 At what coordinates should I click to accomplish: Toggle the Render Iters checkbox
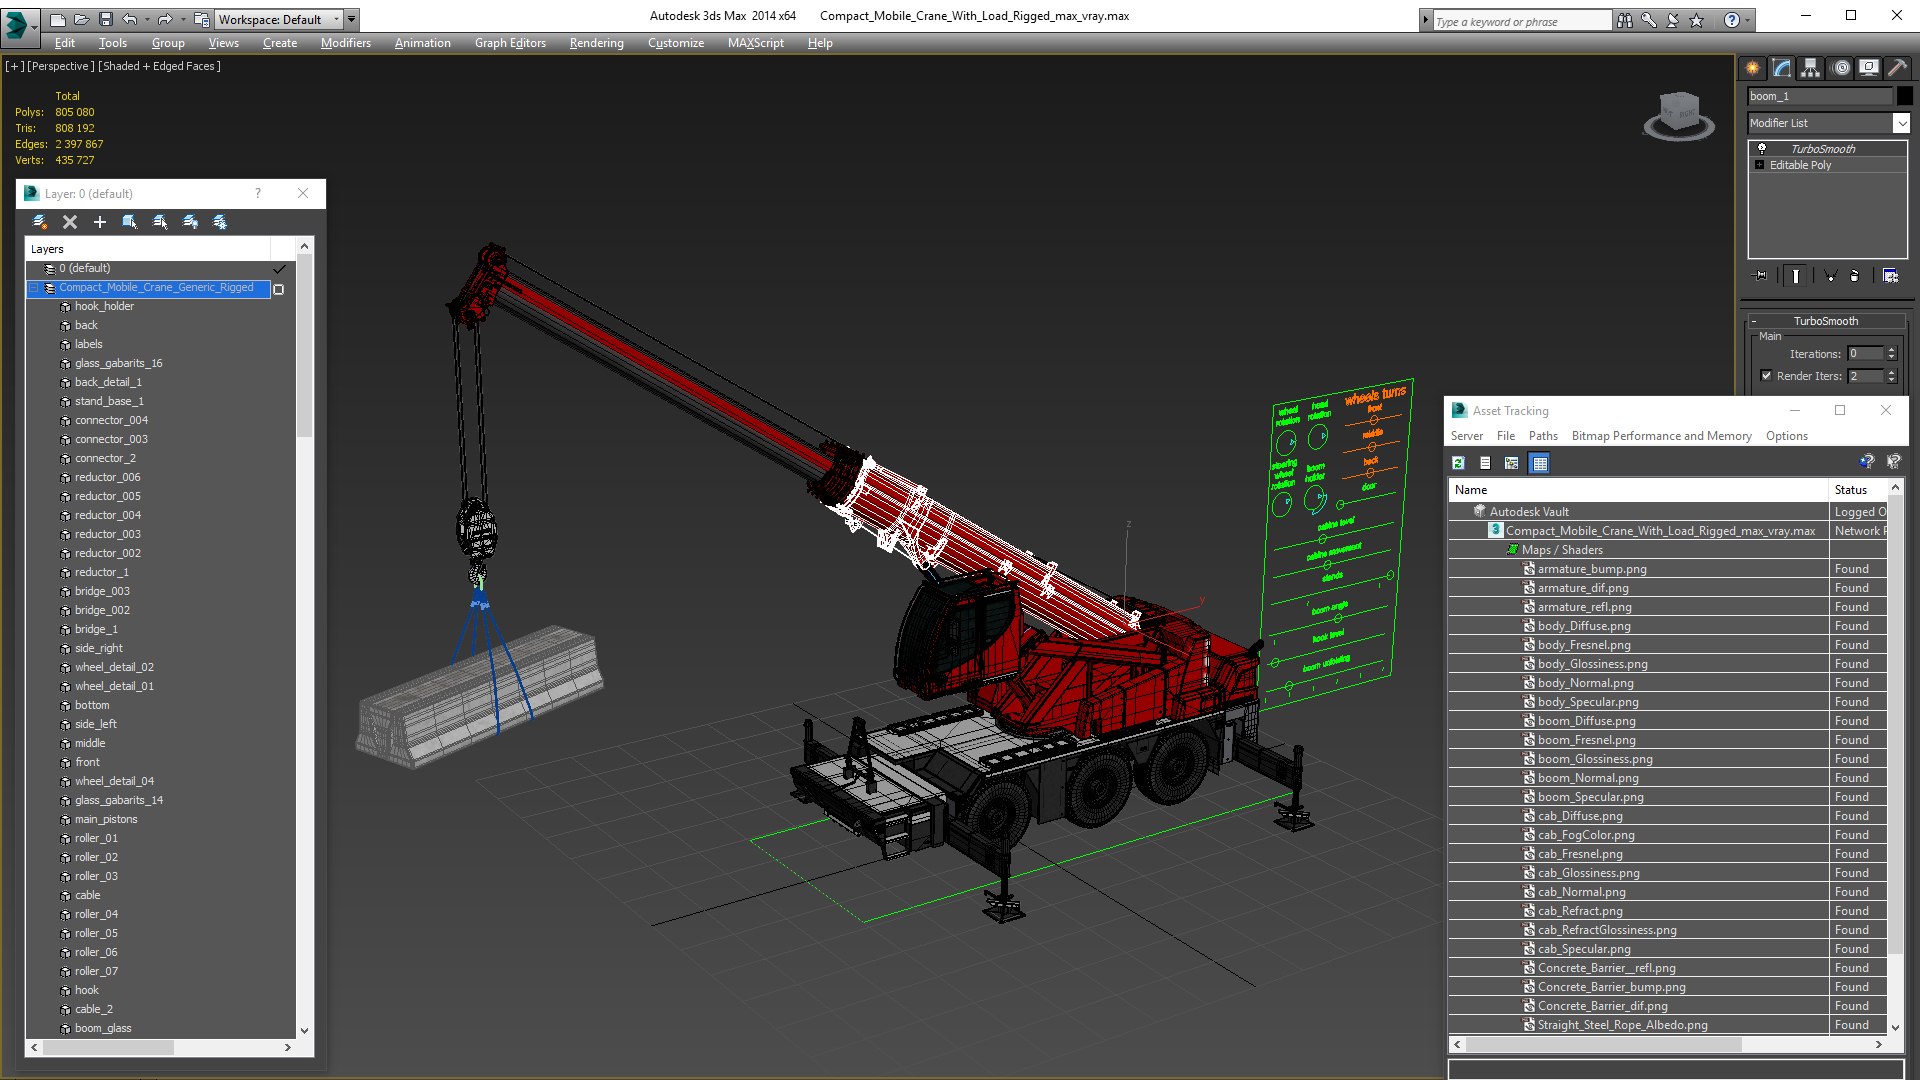click(x=1766, y=376)
